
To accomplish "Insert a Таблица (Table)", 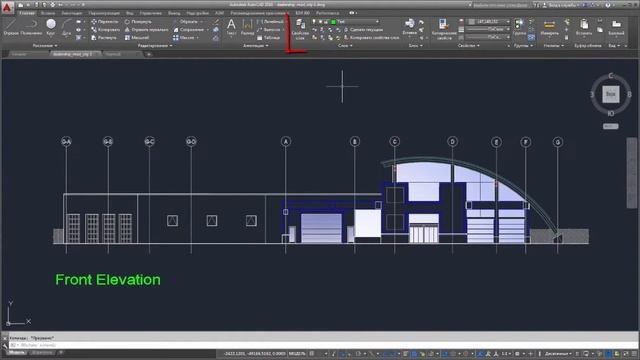I will tap(269, 38).
